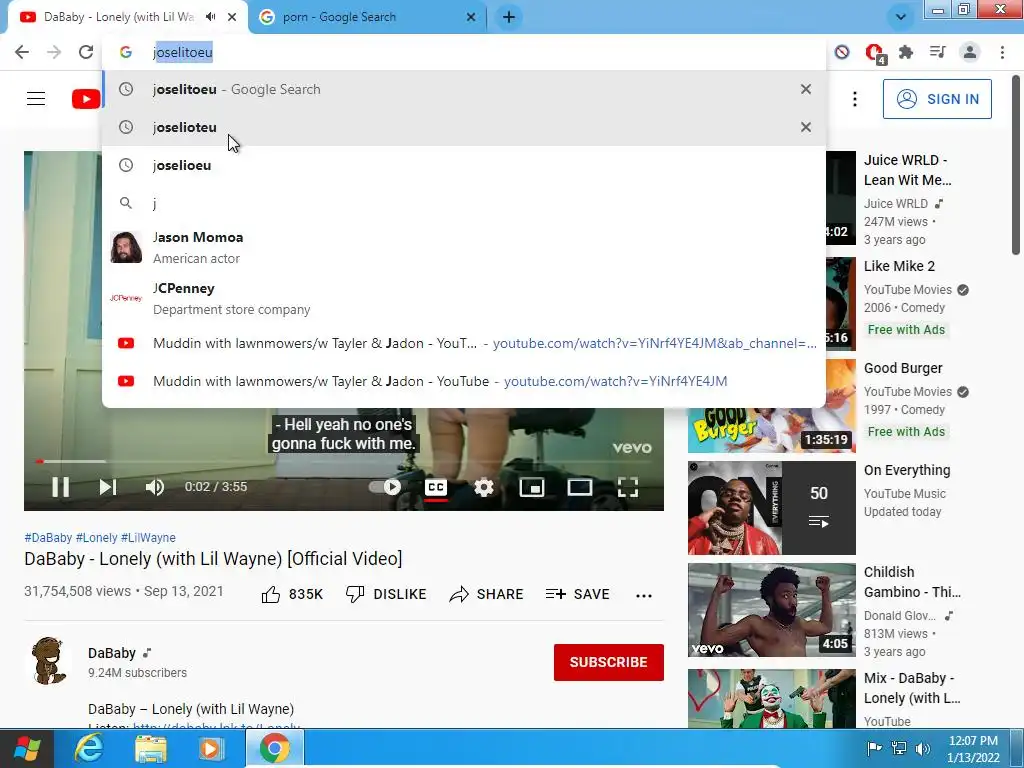This screenshot has height=768, width=1024.
Task: Switch to theater mode
Action: [579, 487]
